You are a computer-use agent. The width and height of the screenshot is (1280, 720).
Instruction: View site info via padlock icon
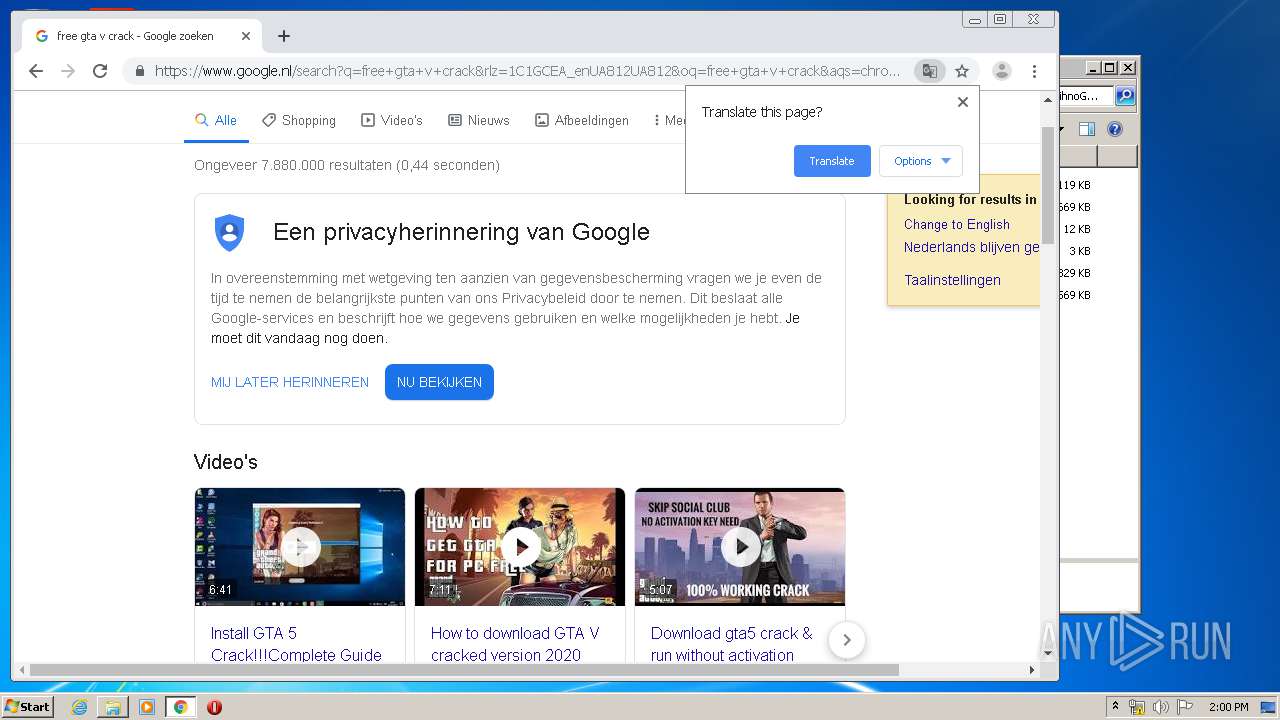click(x=139, y=71)
